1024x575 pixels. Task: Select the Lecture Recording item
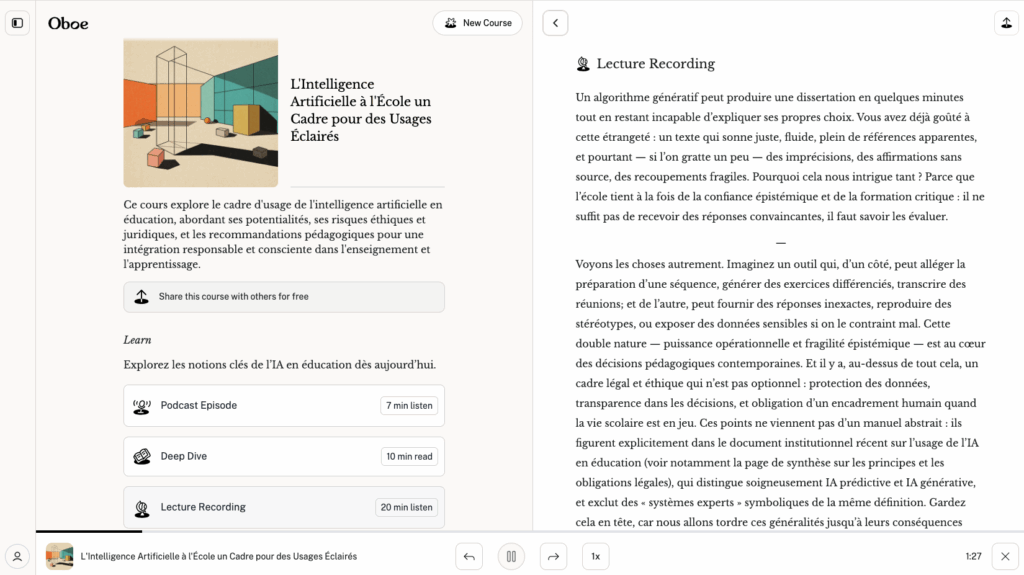coord(284,507)
